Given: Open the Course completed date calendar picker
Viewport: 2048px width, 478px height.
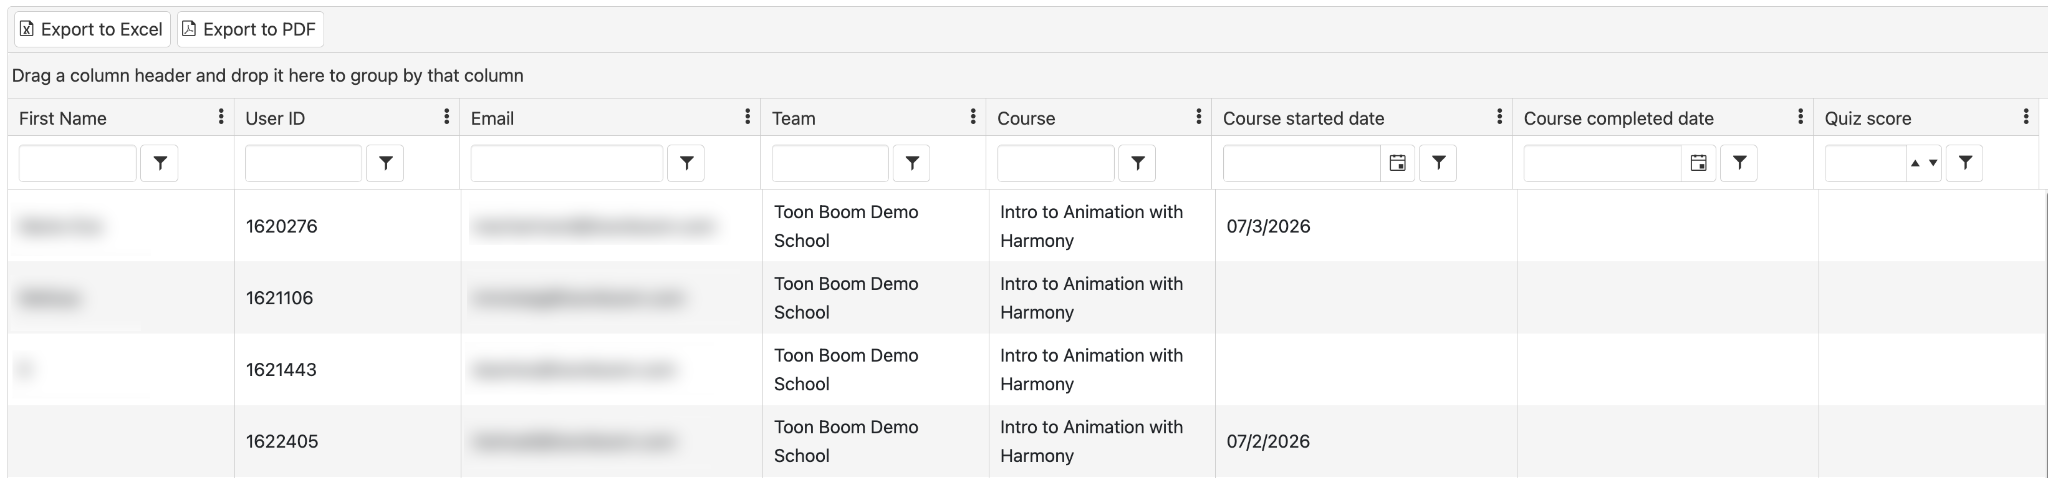Looking at the screenshot, I should [x=1698, y=163].
